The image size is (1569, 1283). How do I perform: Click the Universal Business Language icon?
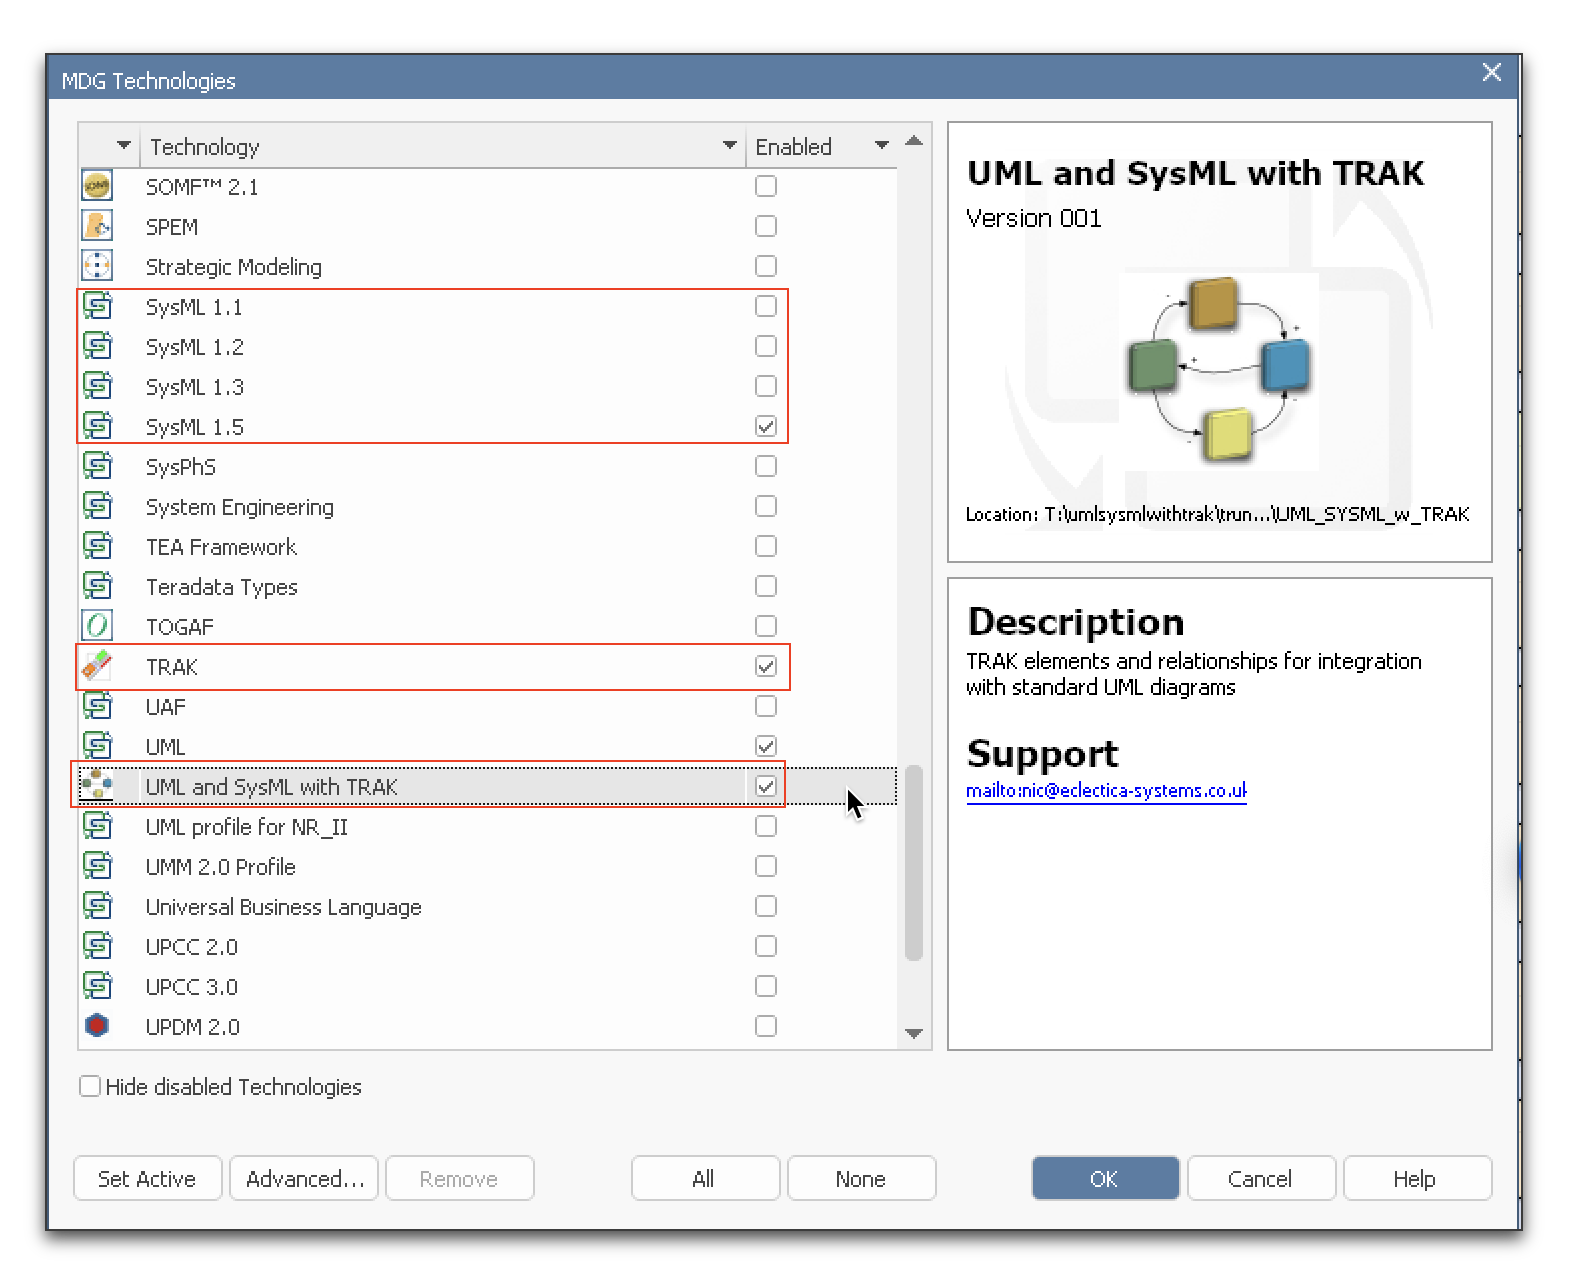point(97,906)
